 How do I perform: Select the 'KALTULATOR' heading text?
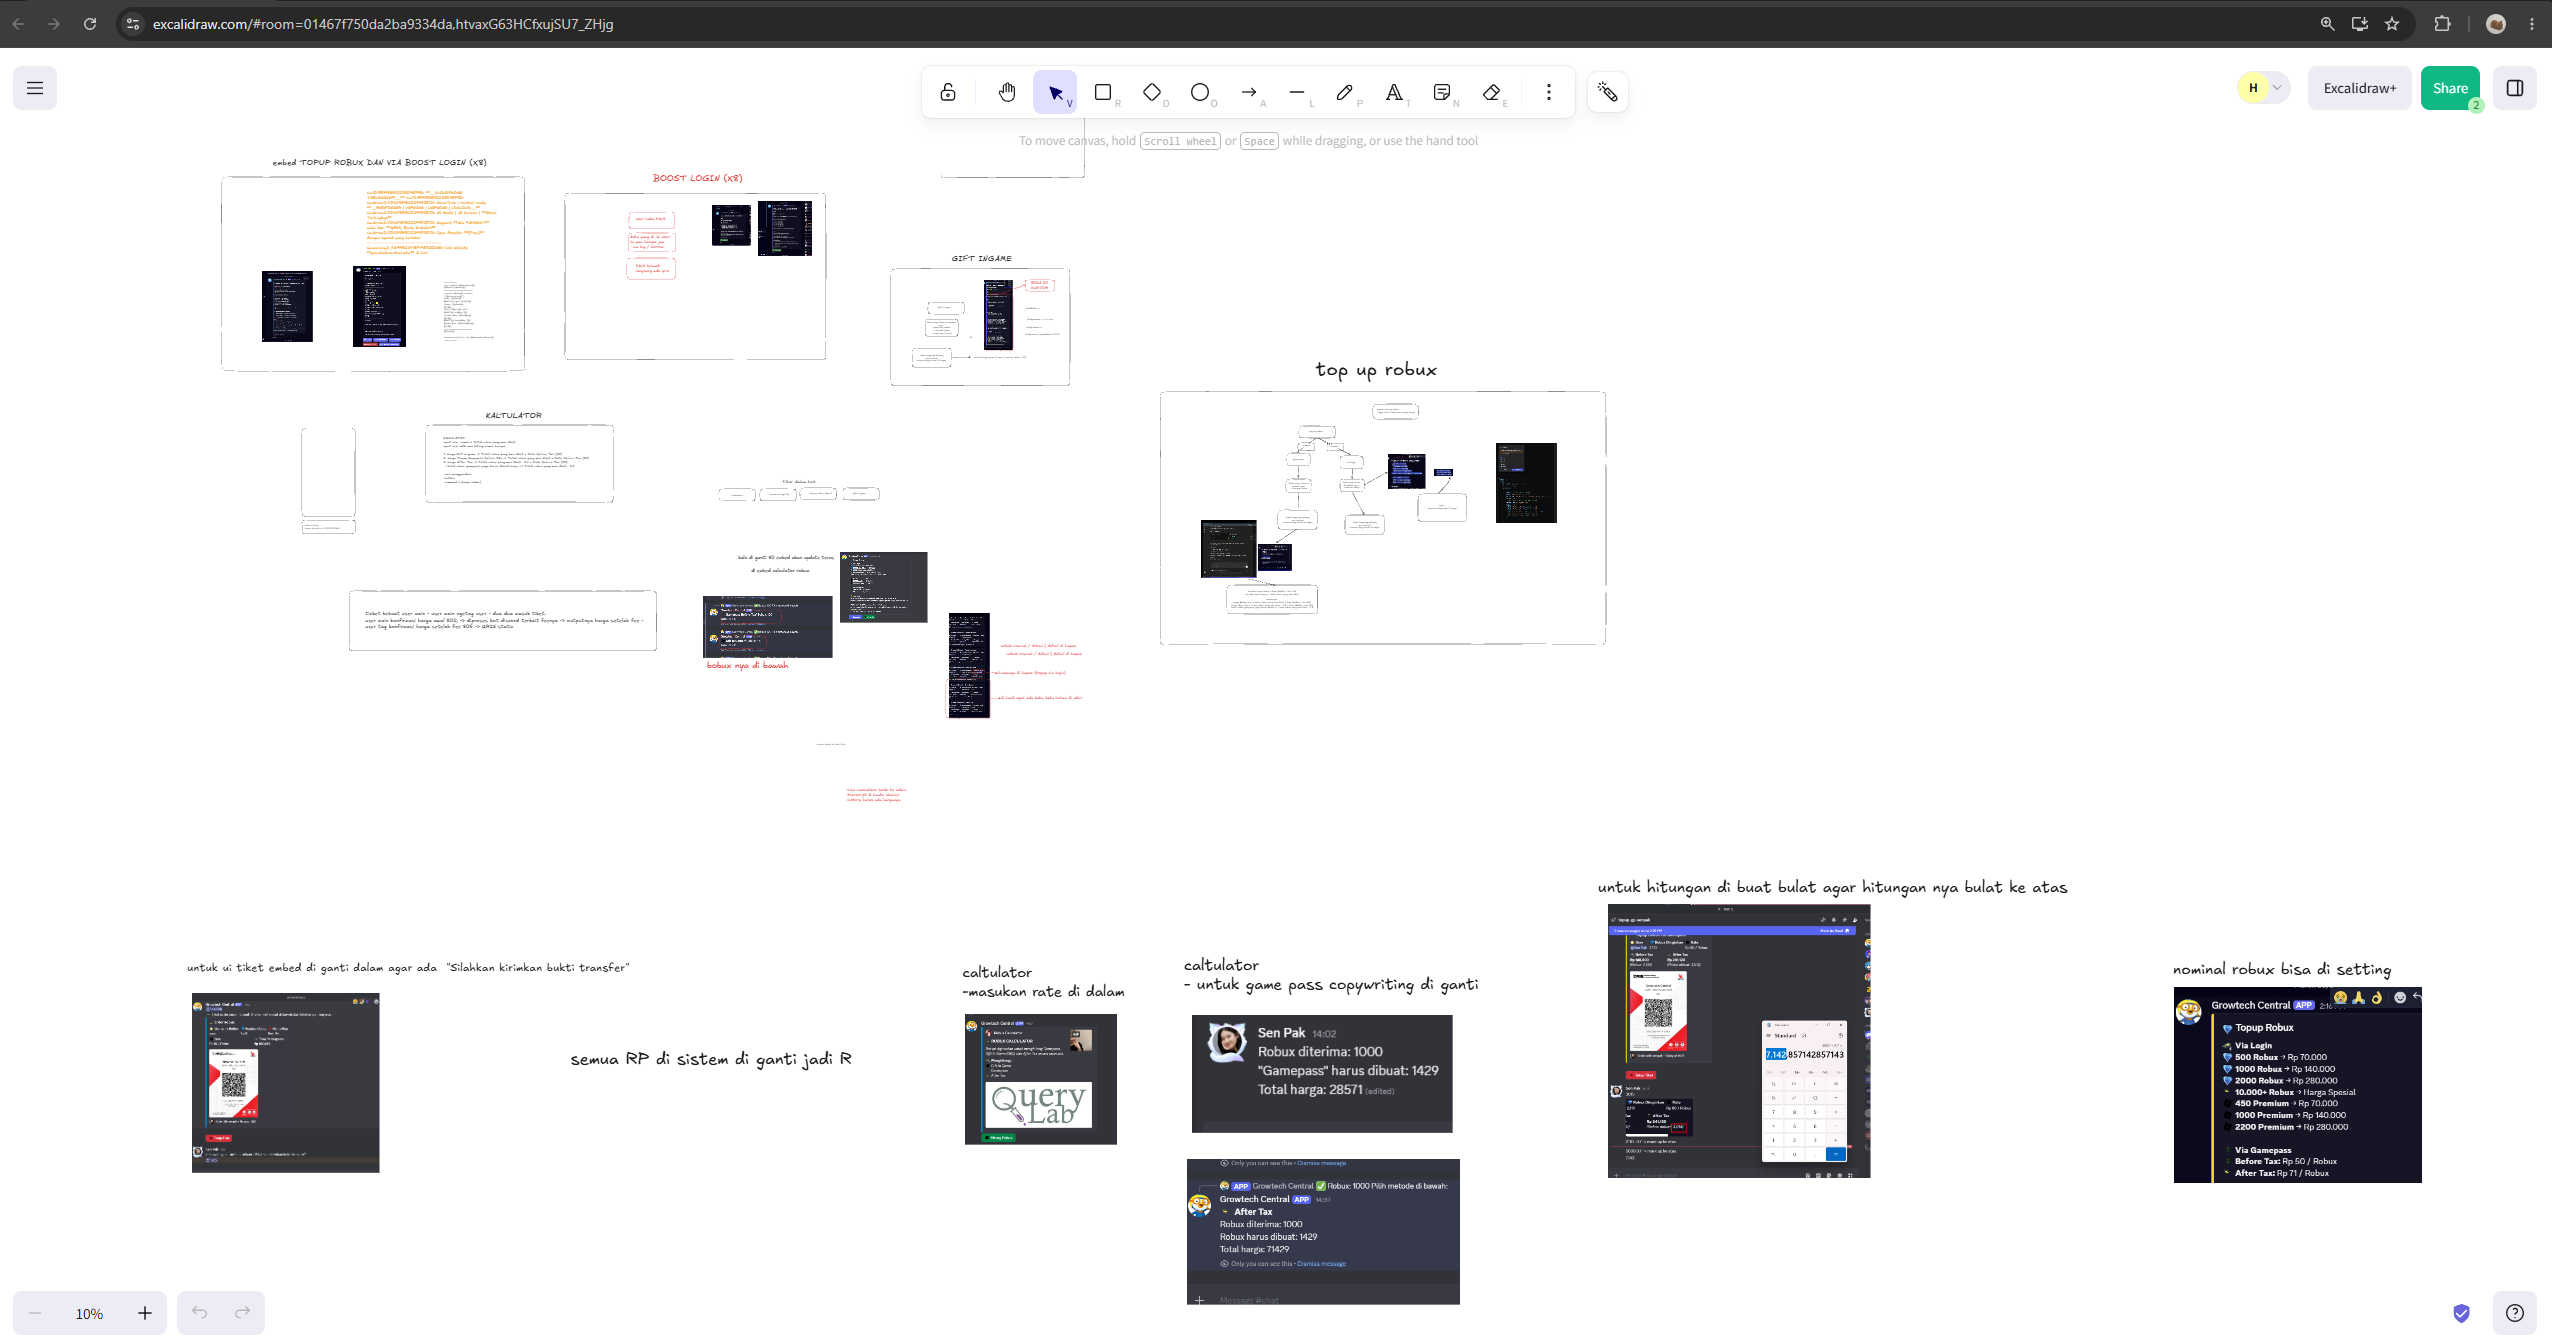[x=514, y=415]
